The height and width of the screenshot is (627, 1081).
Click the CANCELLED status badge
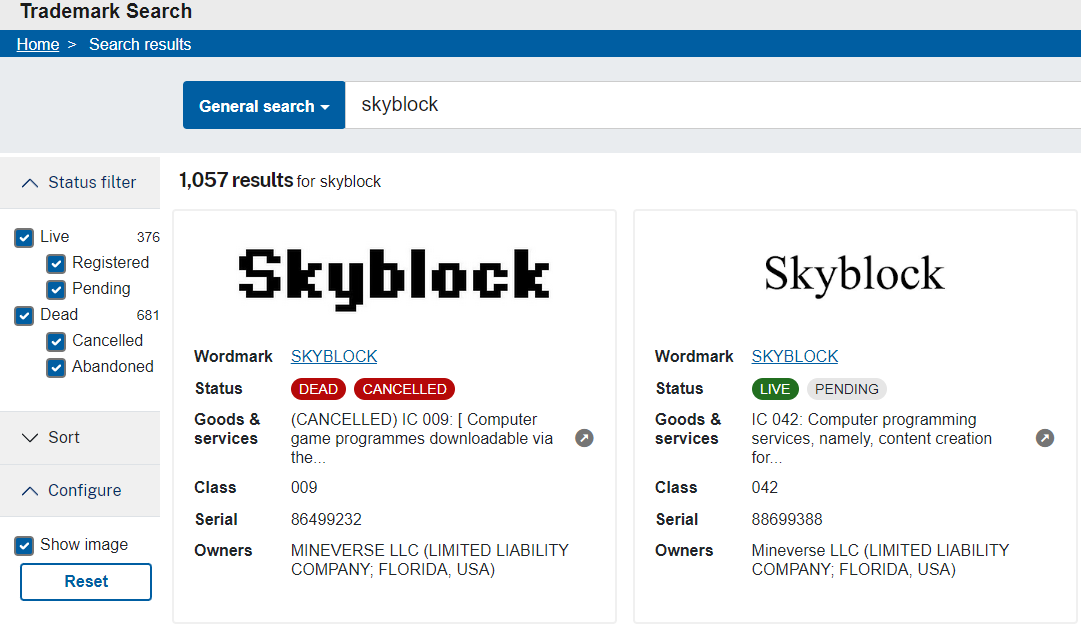point(405,389)
